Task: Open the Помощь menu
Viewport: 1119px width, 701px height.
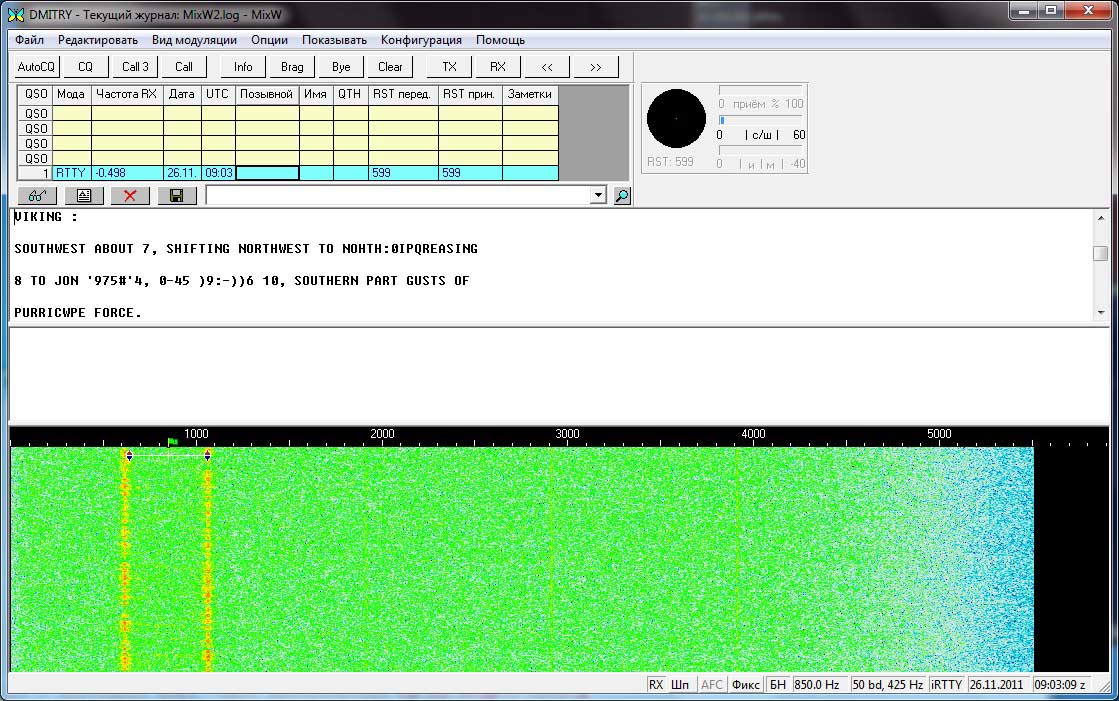Action: point(500,40)
